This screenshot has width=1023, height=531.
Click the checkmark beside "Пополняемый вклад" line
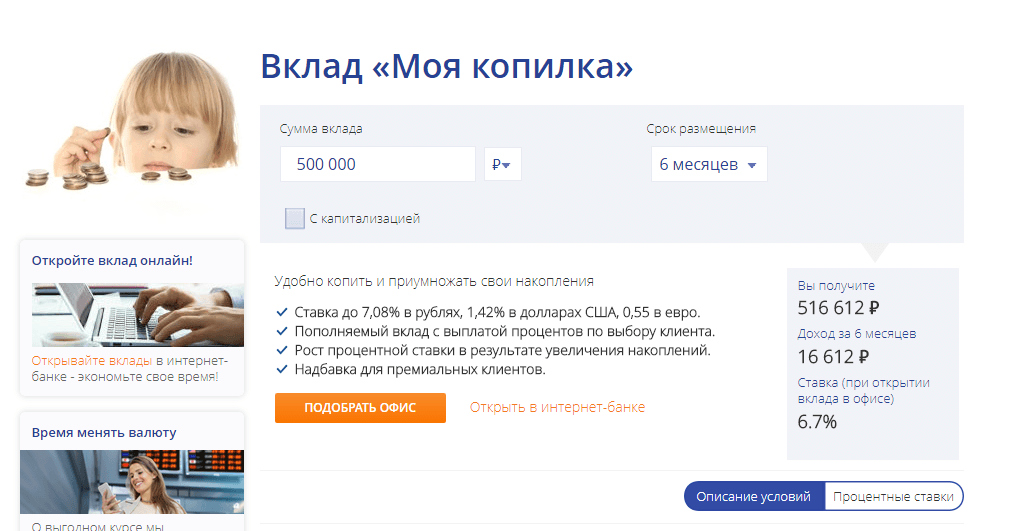click(281, 331)
